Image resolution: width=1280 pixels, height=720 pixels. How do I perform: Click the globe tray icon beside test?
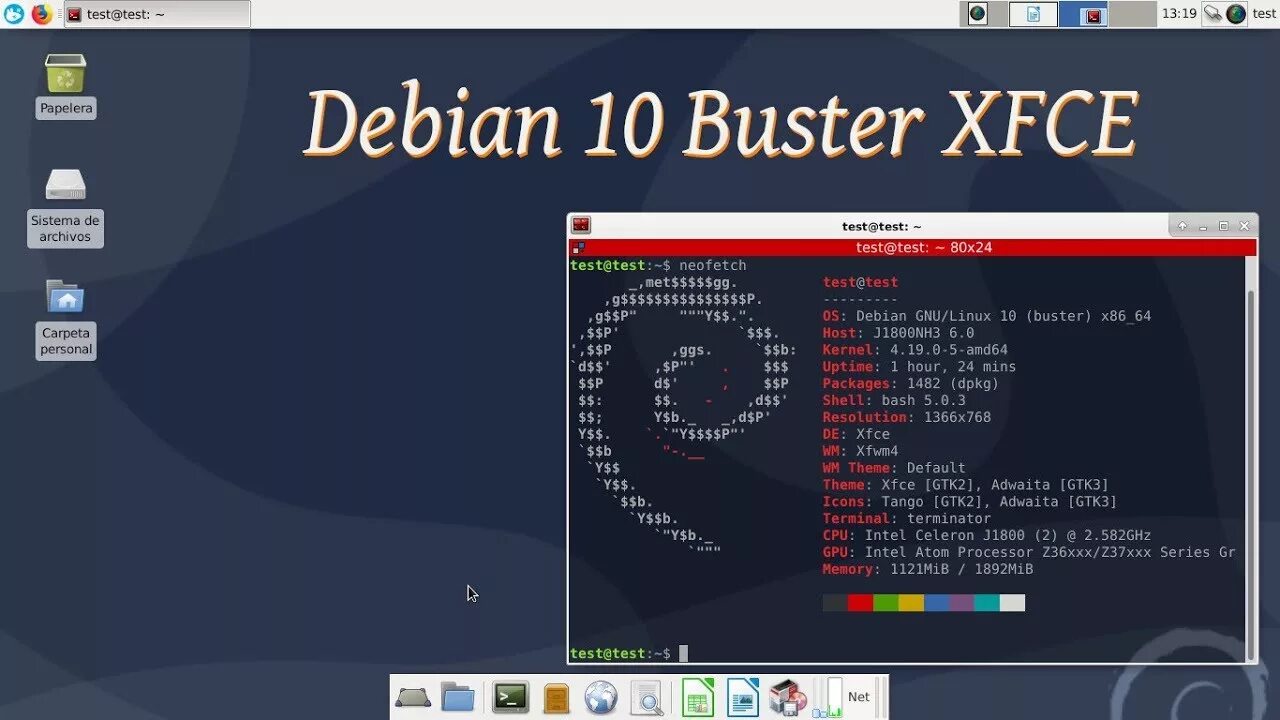(1237, 14)
